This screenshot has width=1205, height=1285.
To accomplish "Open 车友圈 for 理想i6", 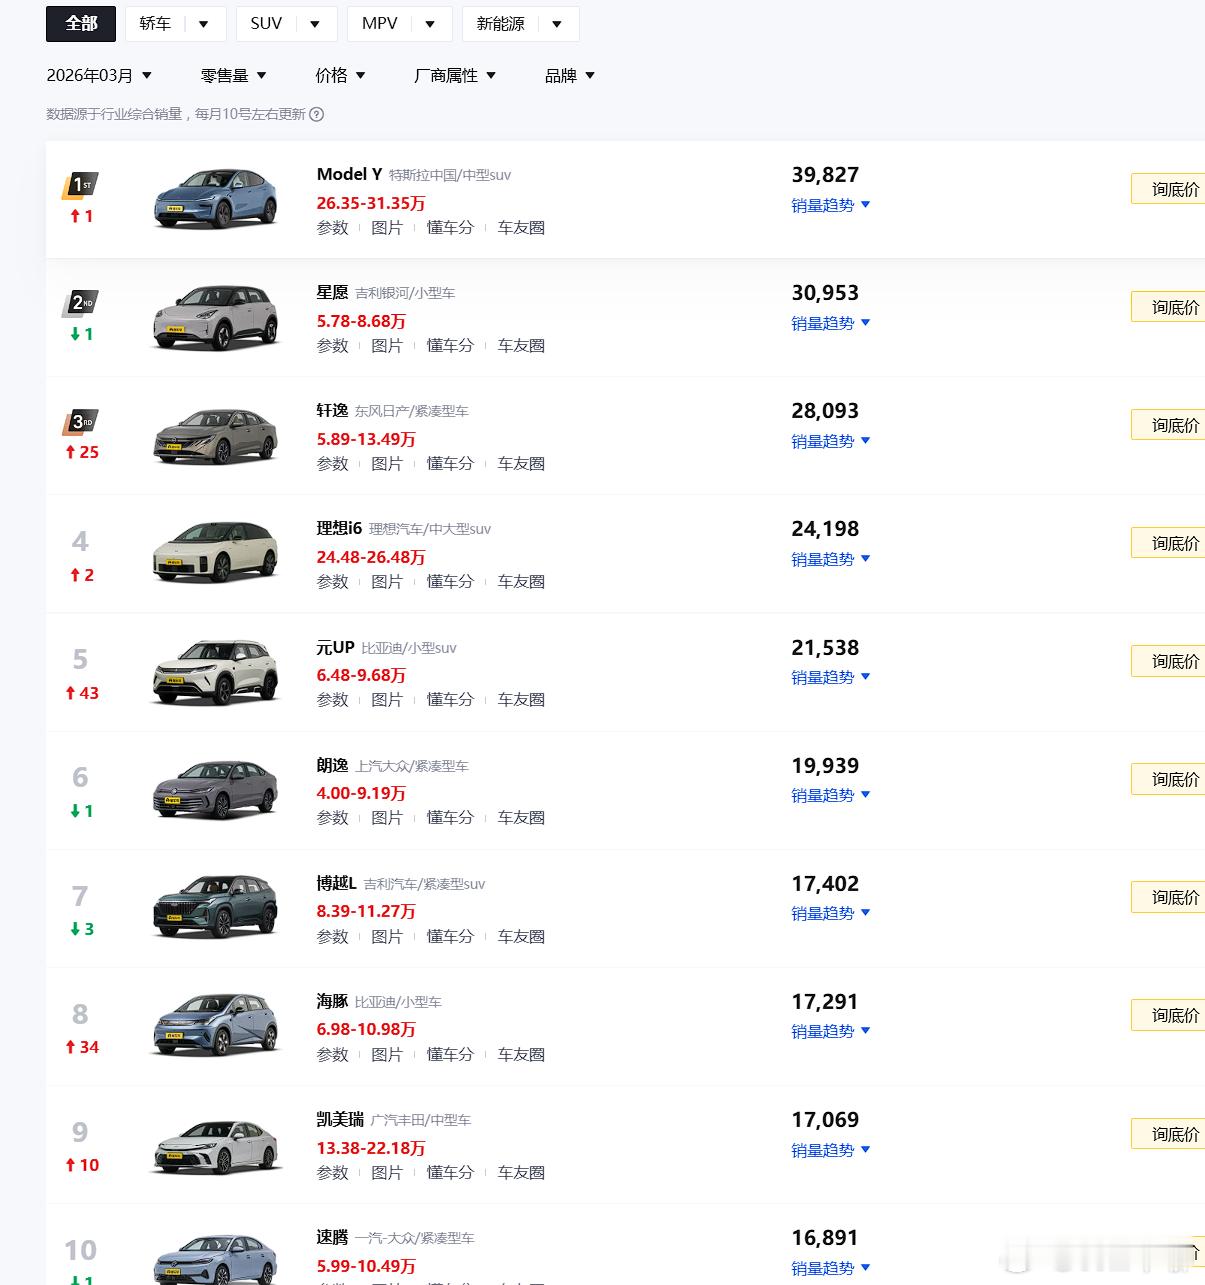I will click(520, 581).
